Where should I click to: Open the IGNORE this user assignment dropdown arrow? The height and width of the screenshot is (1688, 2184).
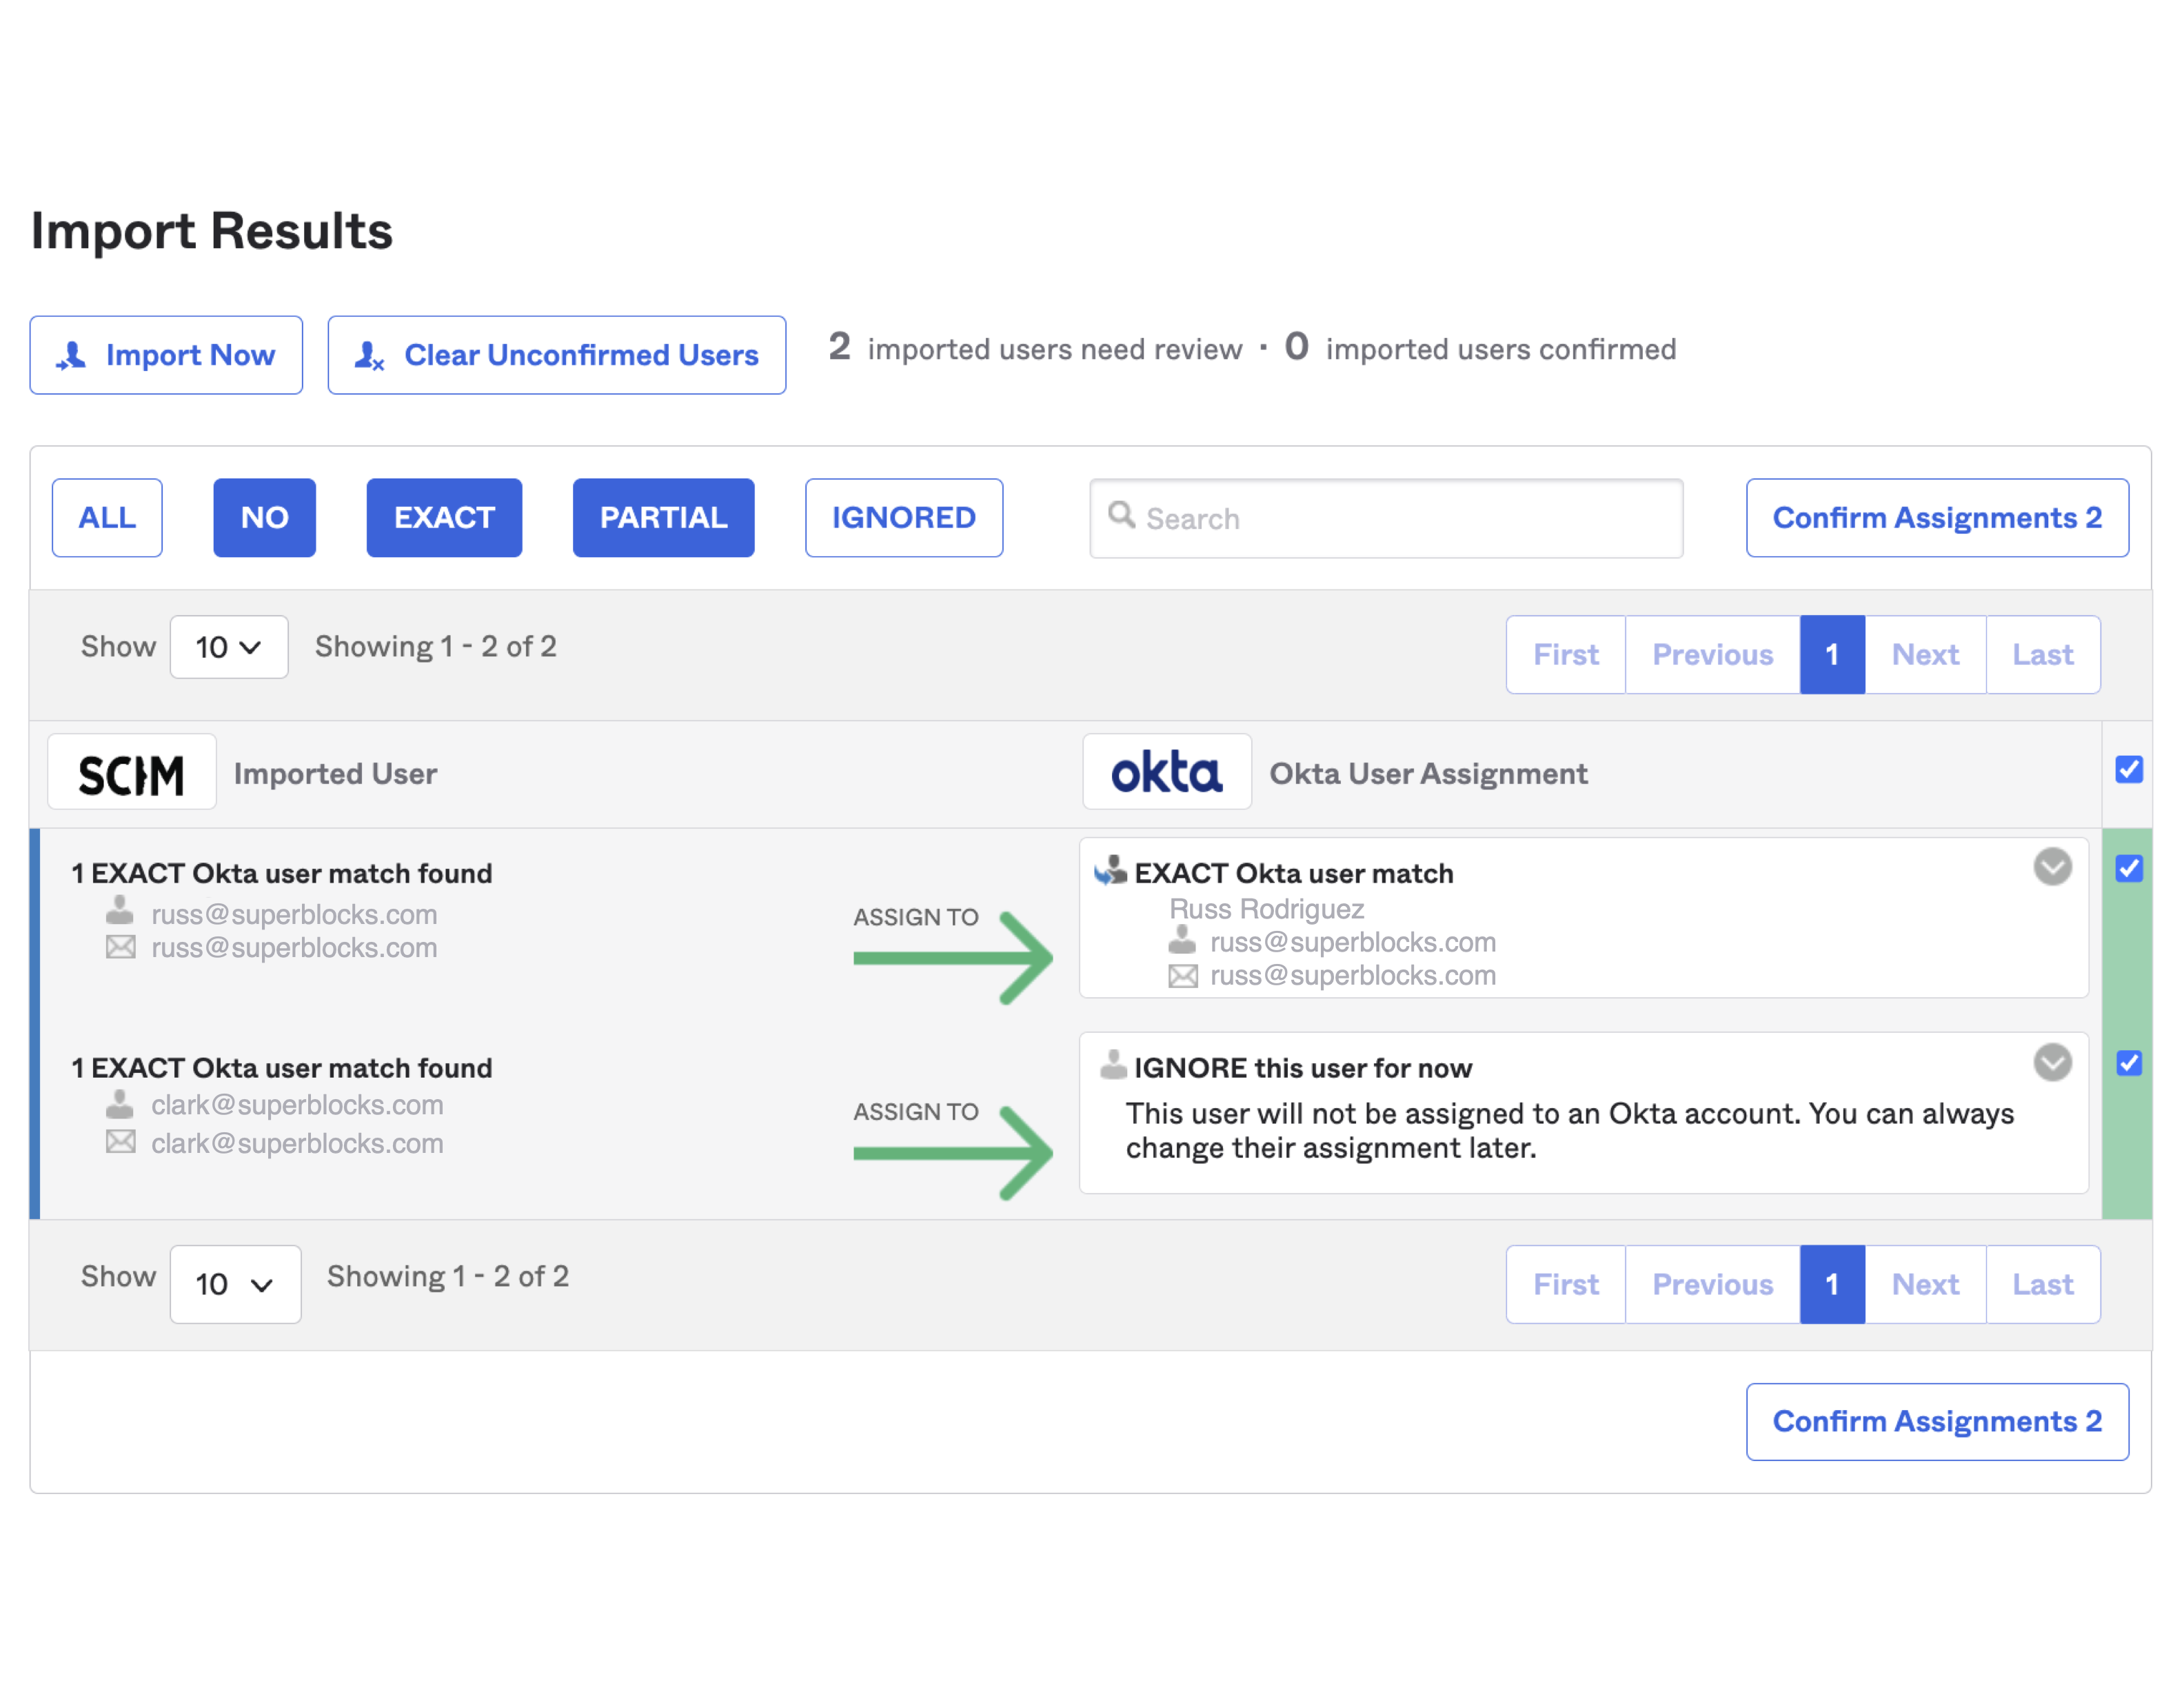tap(2052, 1063)
